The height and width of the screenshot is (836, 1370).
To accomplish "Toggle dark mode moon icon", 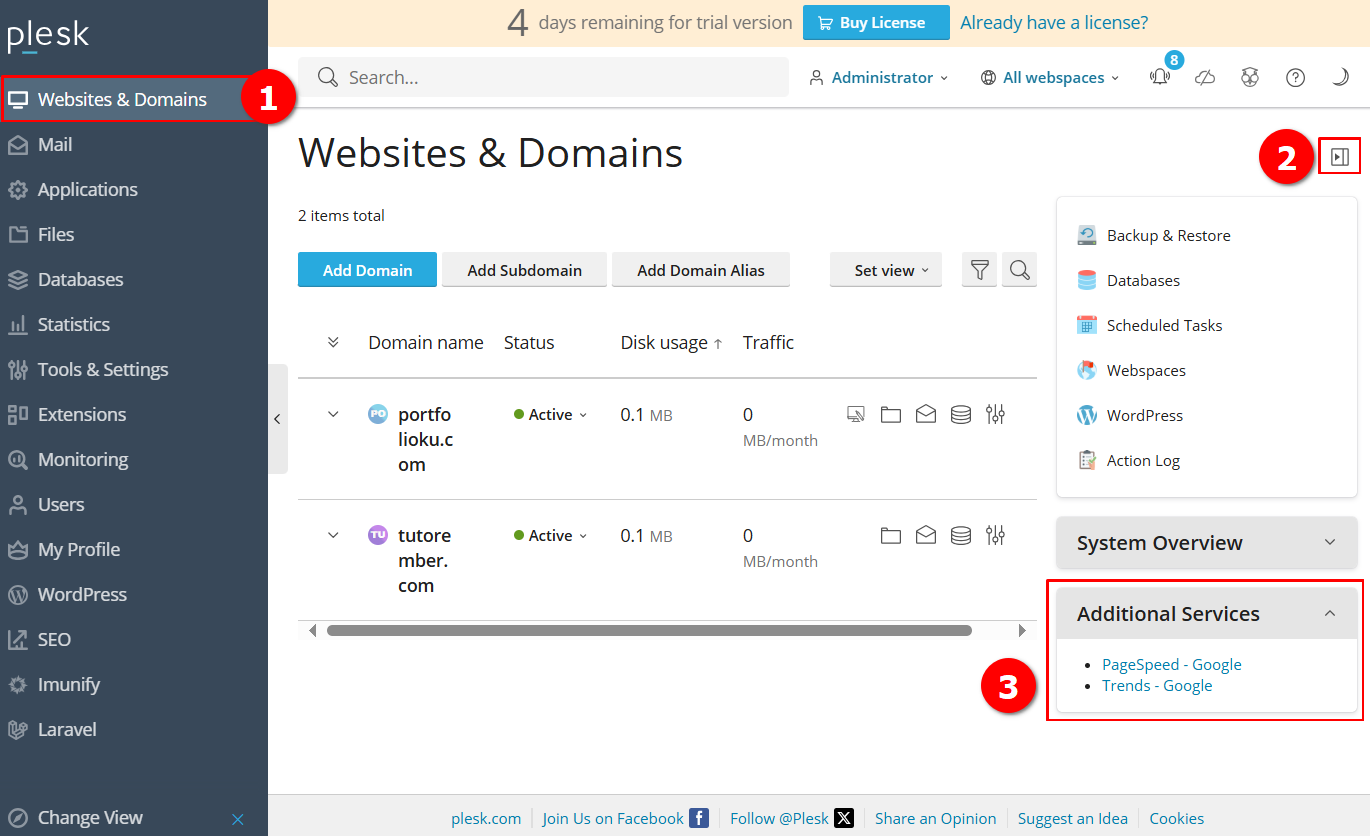I will pyautogui.click(x=1340, y=77).
